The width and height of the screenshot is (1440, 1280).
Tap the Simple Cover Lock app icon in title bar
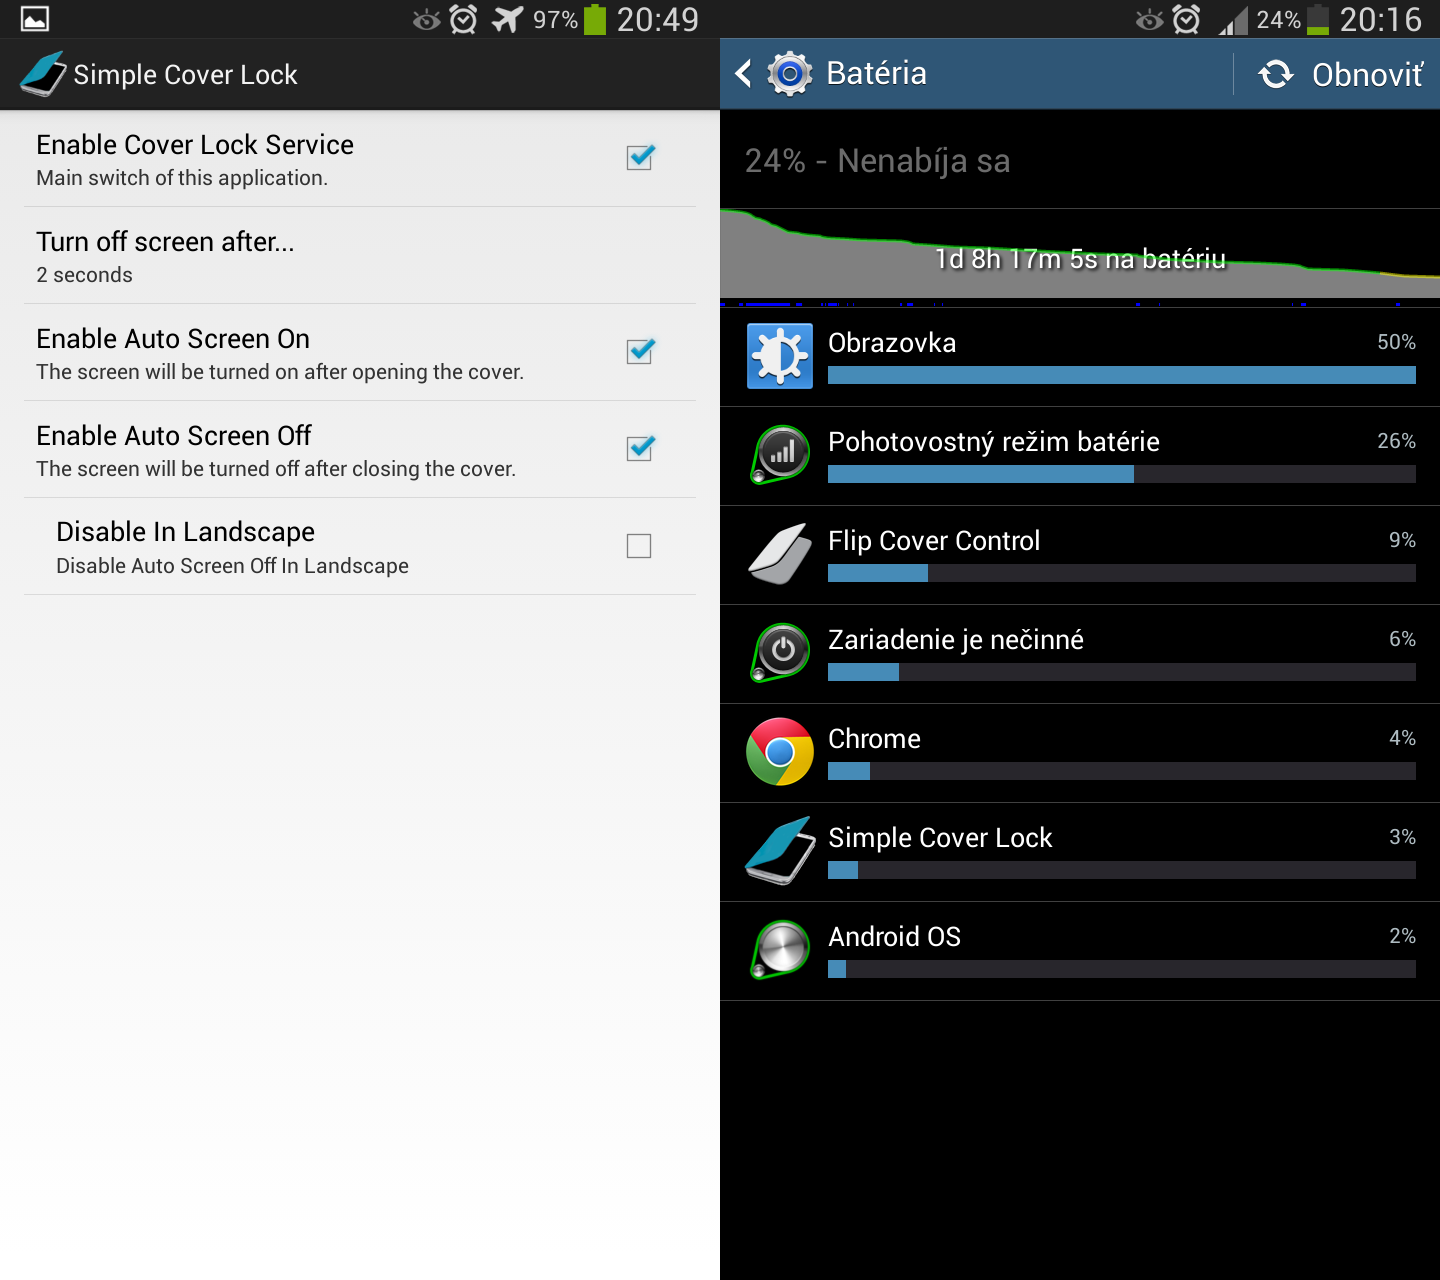pyautogui.click(x=43, y=74)
